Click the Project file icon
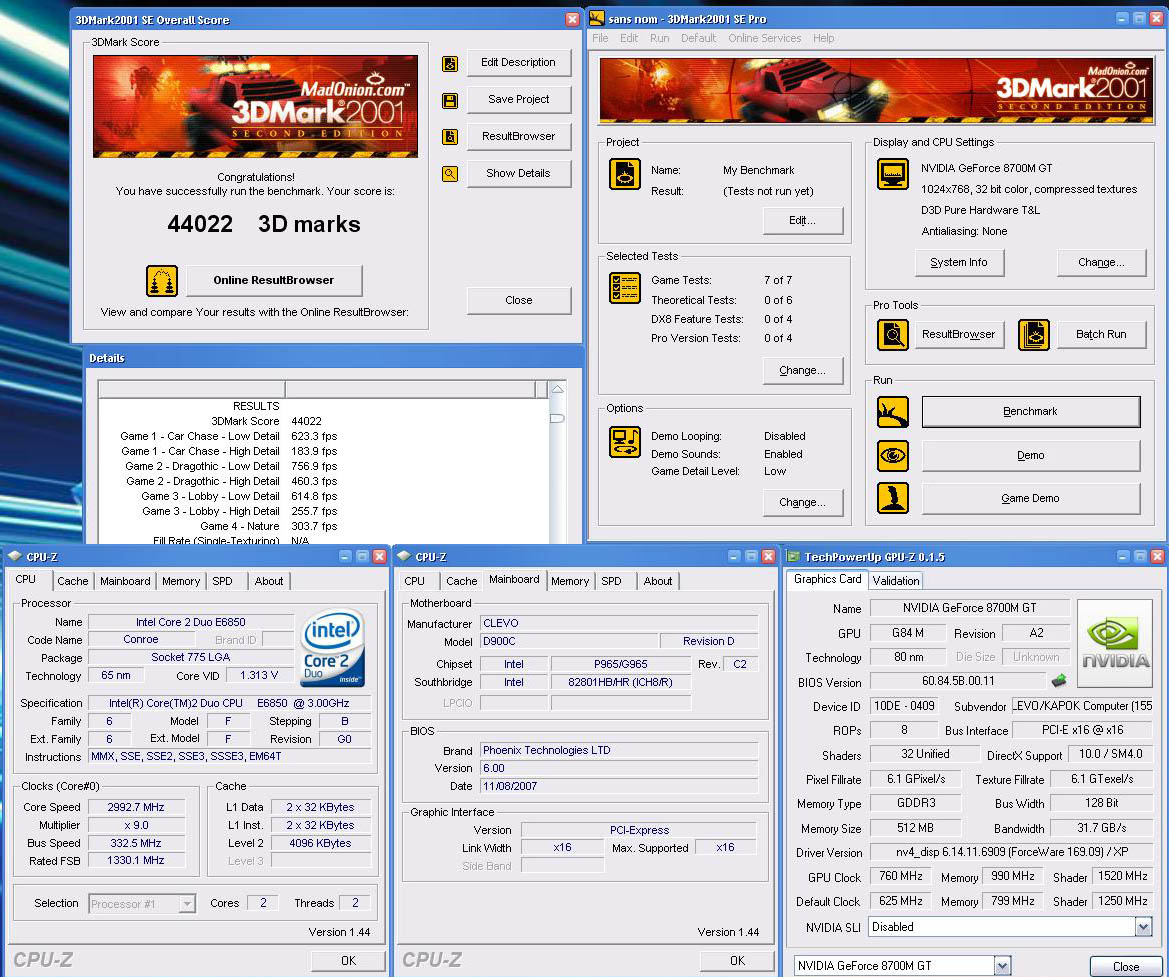The image size is (1169, 977). pos(625,175)
